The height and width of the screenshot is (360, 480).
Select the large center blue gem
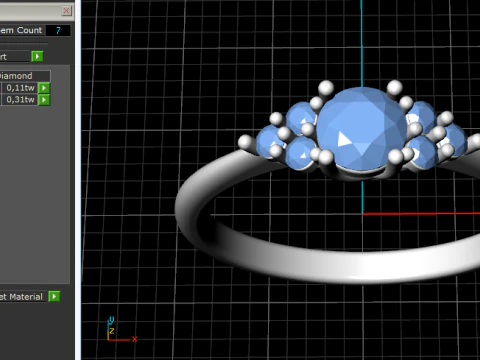(x=362, y=129)
